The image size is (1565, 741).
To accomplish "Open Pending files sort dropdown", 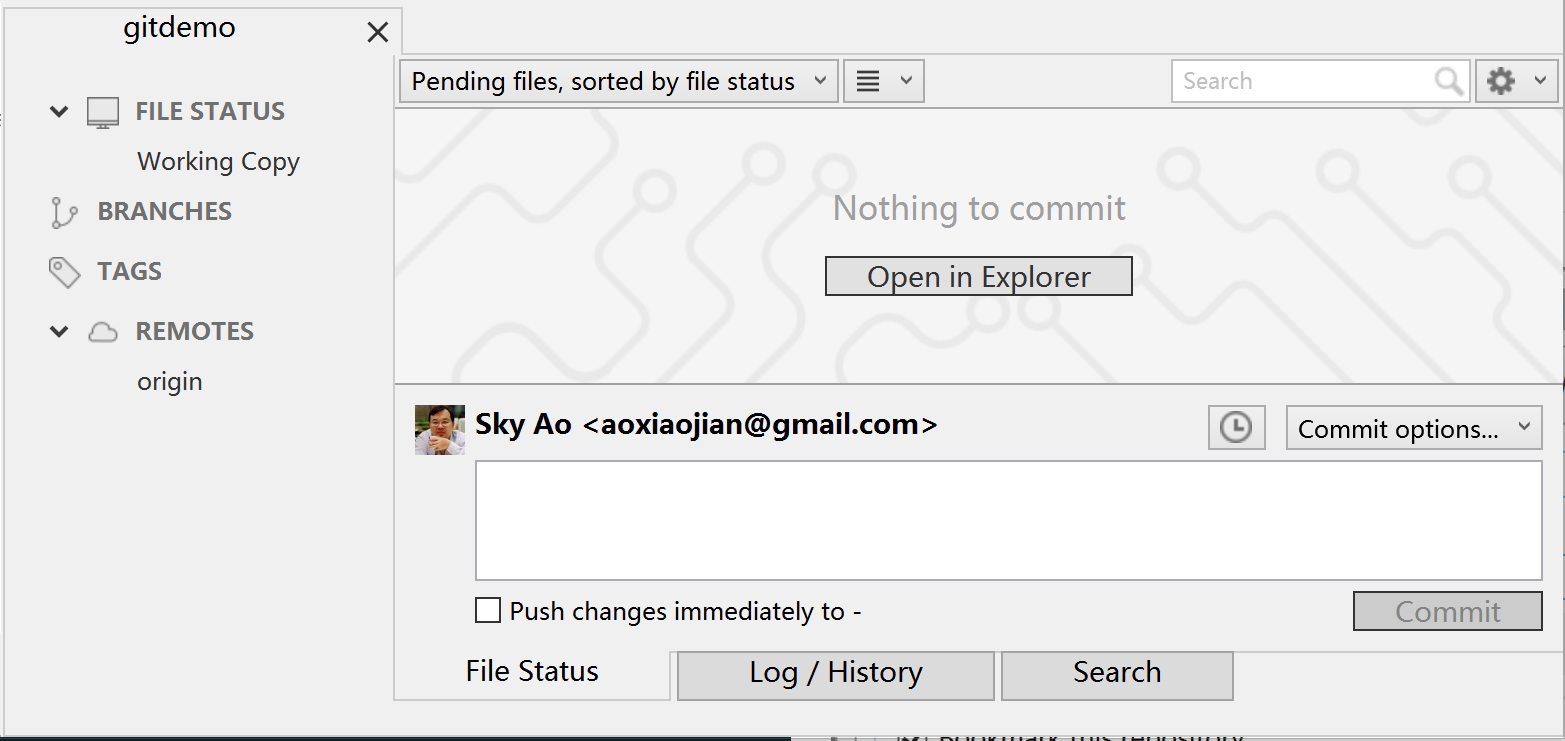I will click(x=618, y=81).
